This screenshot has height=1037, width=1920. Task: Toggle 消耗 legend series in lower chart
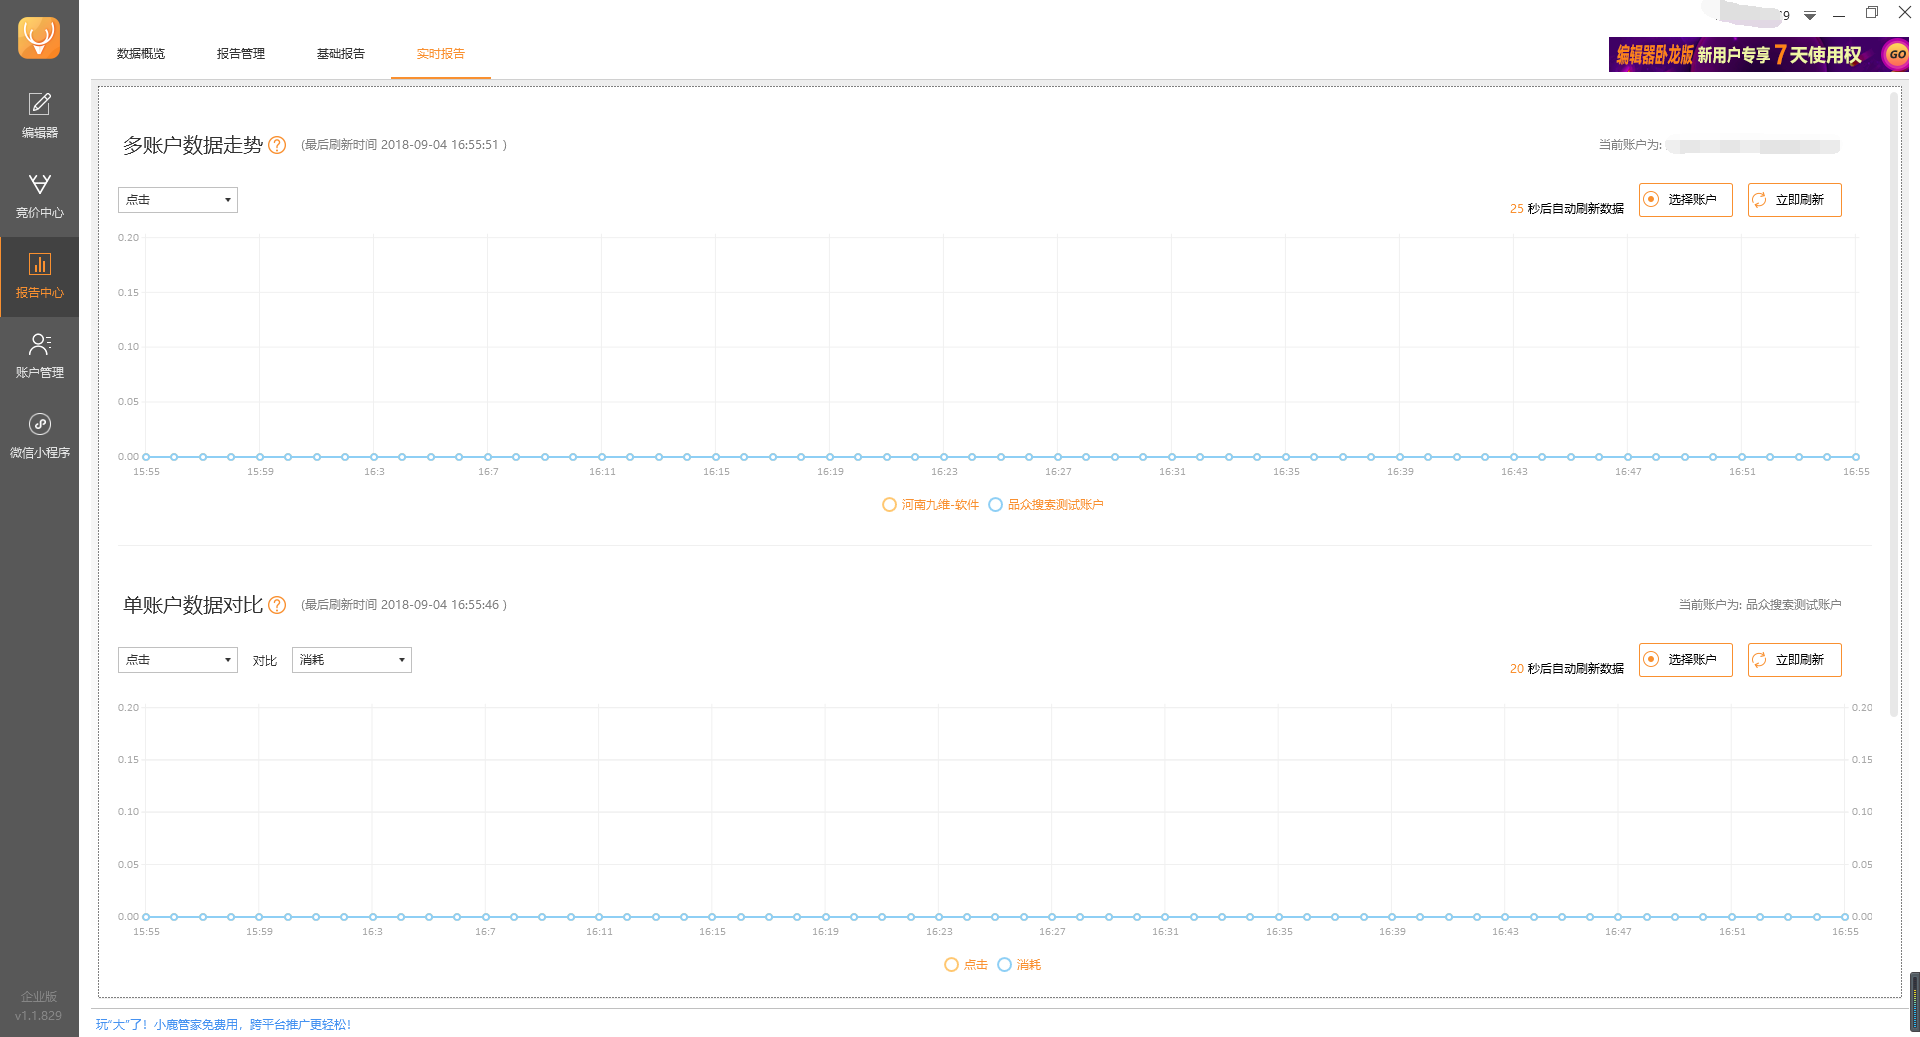pos(1020,965)
